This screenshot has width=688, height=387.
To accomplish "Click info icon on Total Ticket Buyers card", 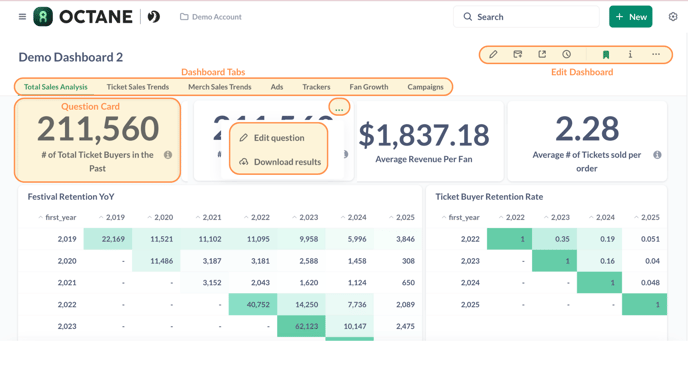I will (168, 155).
